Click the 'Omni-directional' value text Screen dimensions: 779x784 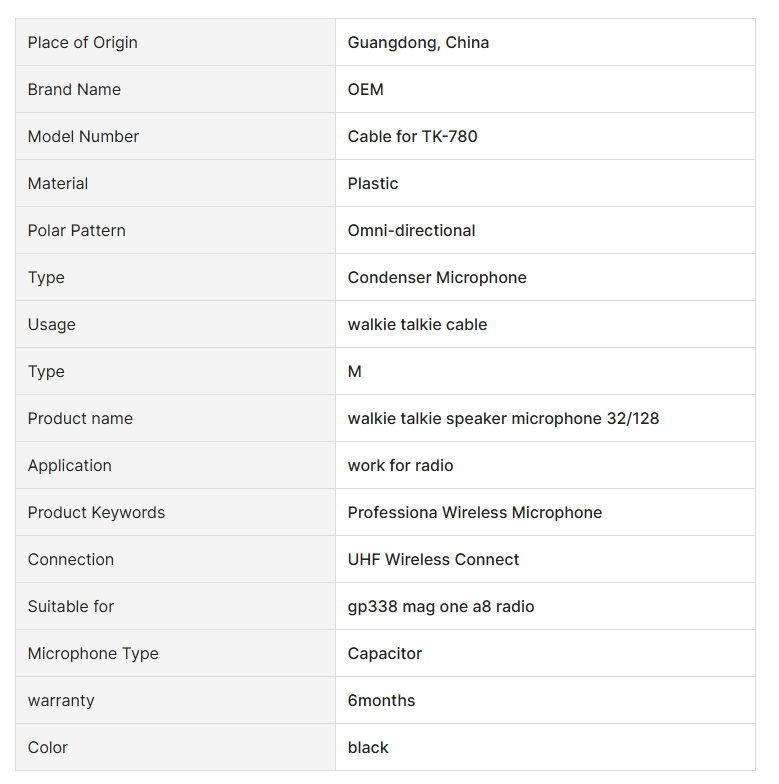click(x=411, y=230)
